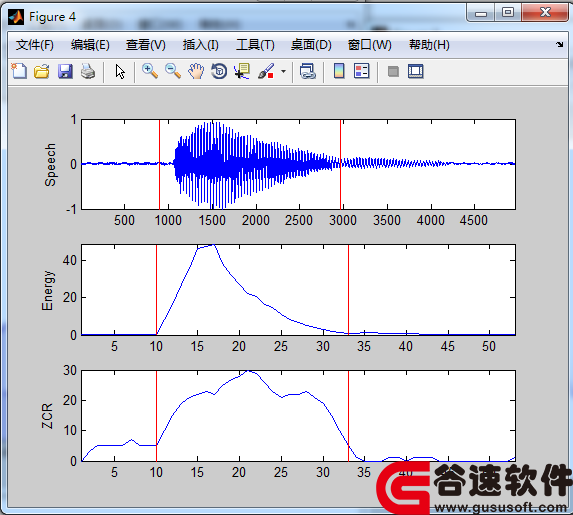Expand the toolbar dock arrow at right
This screenshot has width=573, height=515.
pos(559,45)
